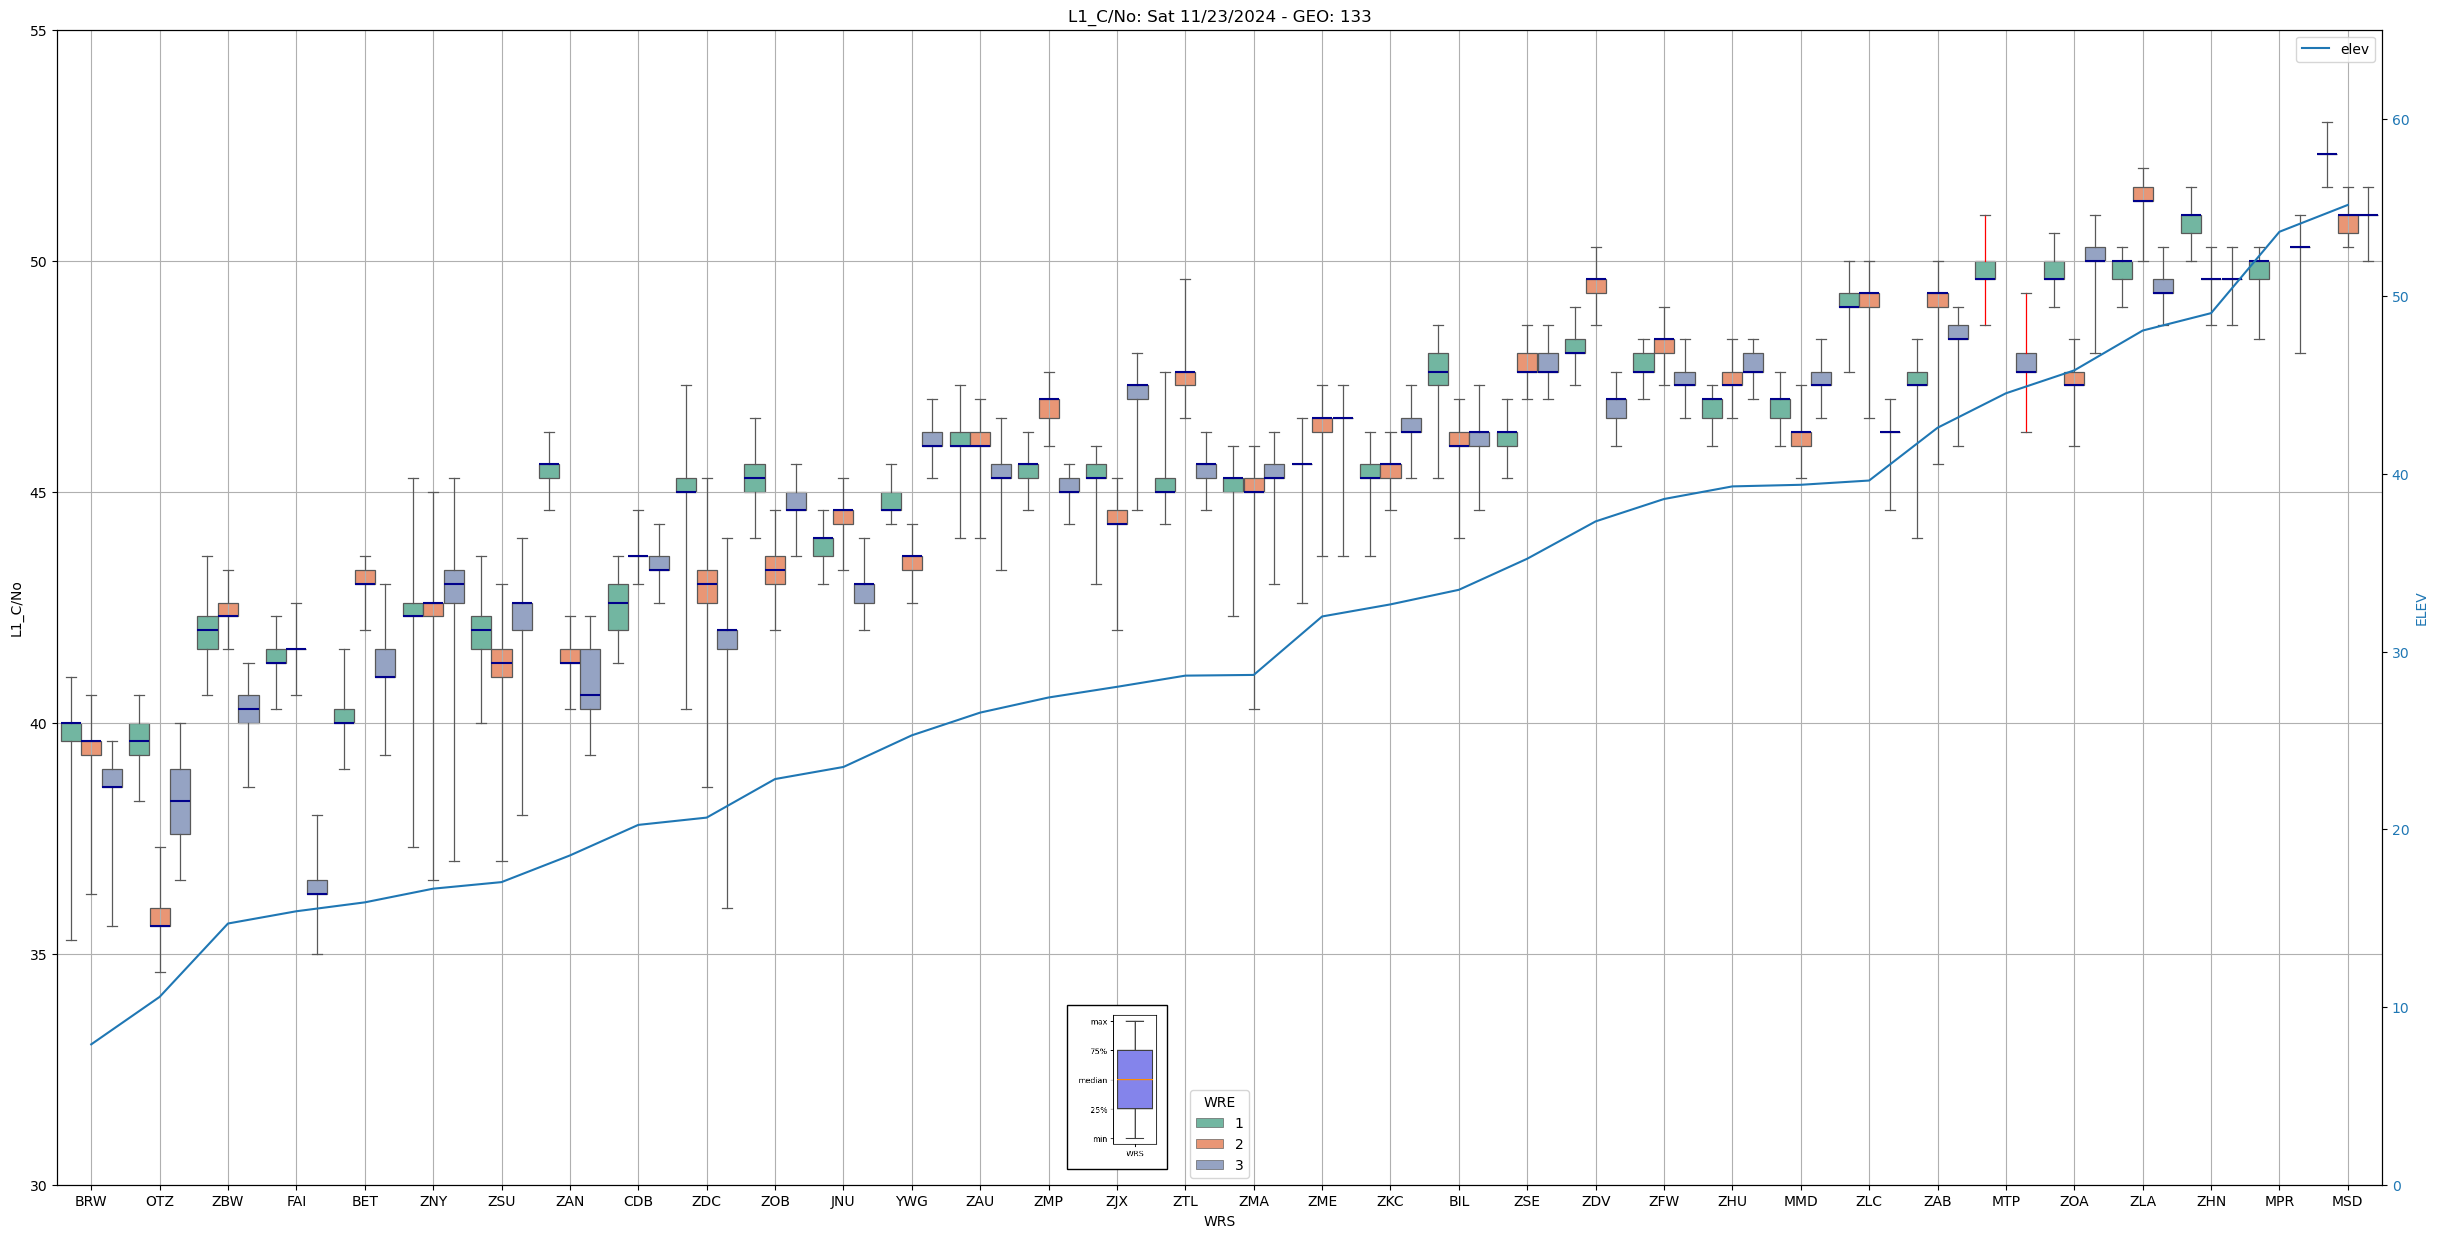This screenshot has height=1238, width=2439.
Task: Click the MSD station tick label
Action: pyautogui.click(x=2347, y=1201)
